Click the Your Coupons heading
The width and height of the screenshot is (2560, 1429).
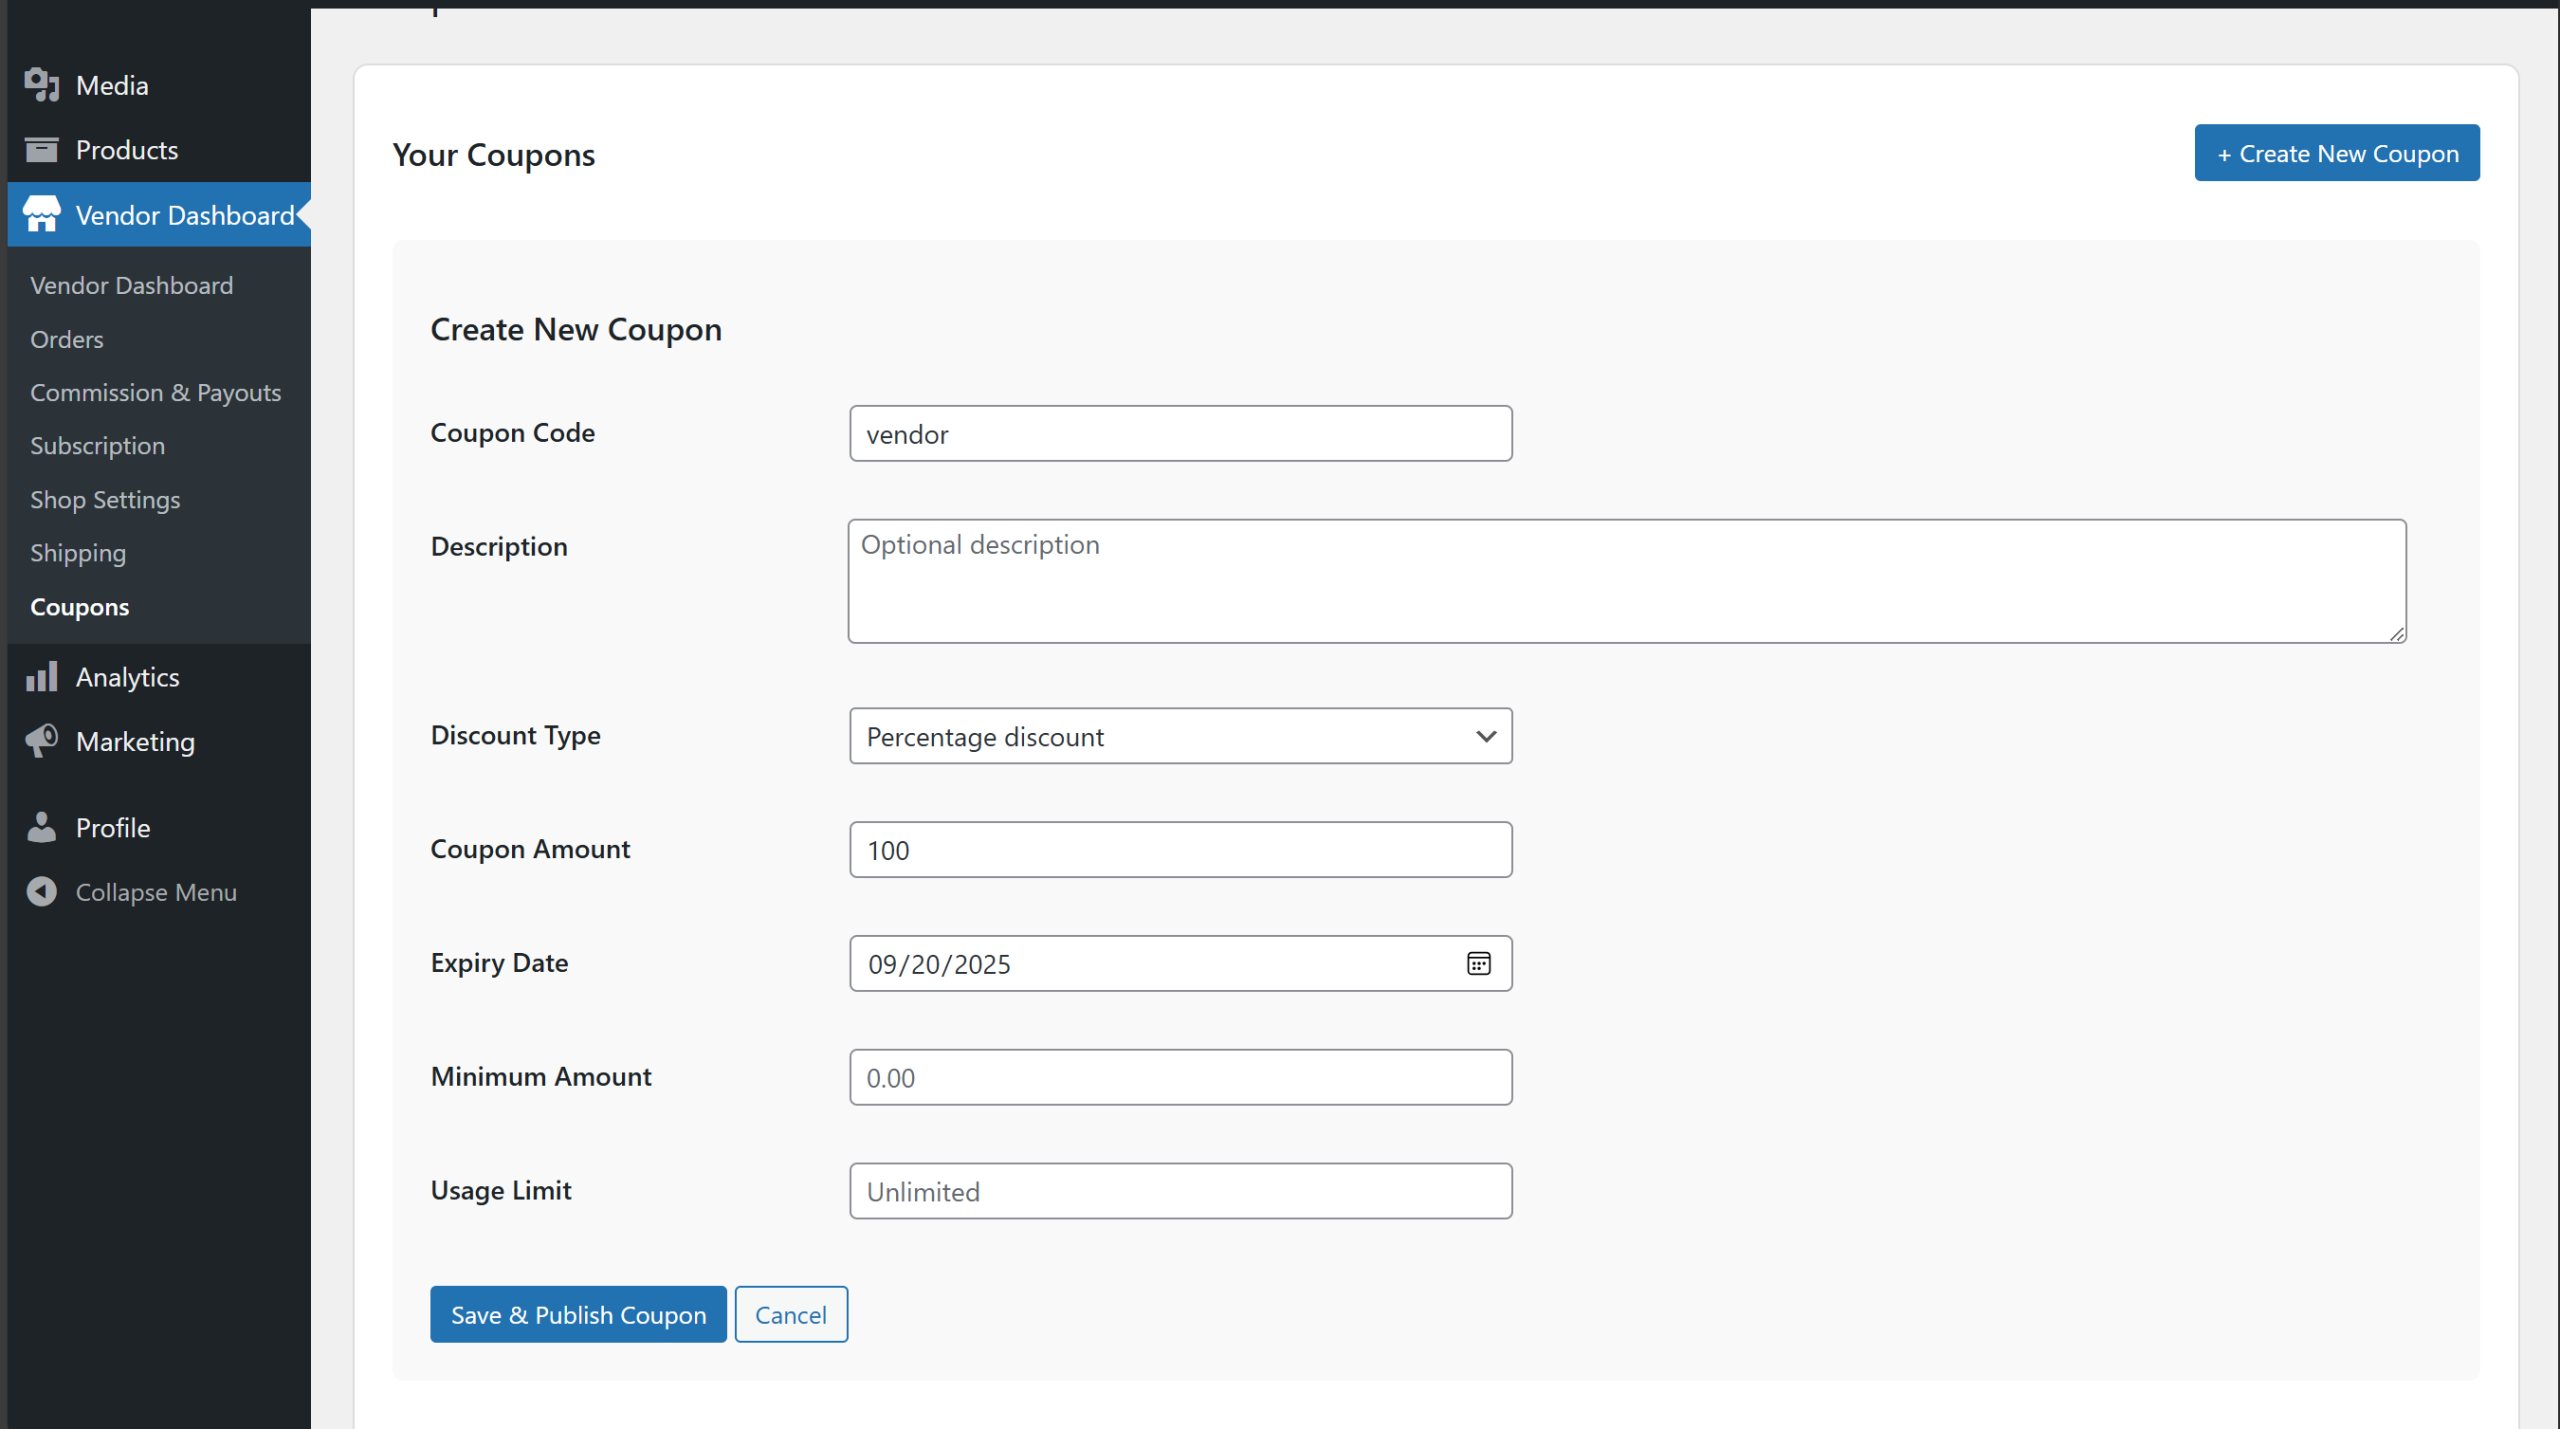(494, 155)
